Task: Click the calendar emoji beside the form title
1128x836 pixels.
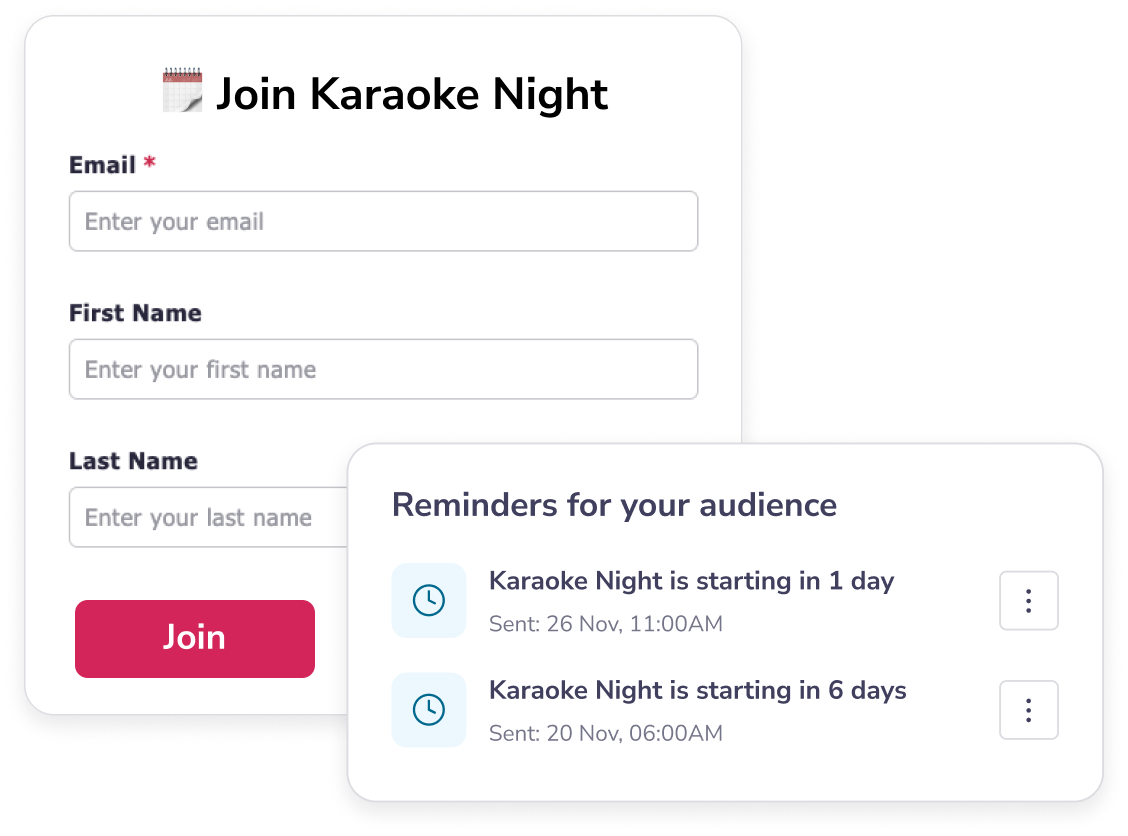Action: click(182, 90)
